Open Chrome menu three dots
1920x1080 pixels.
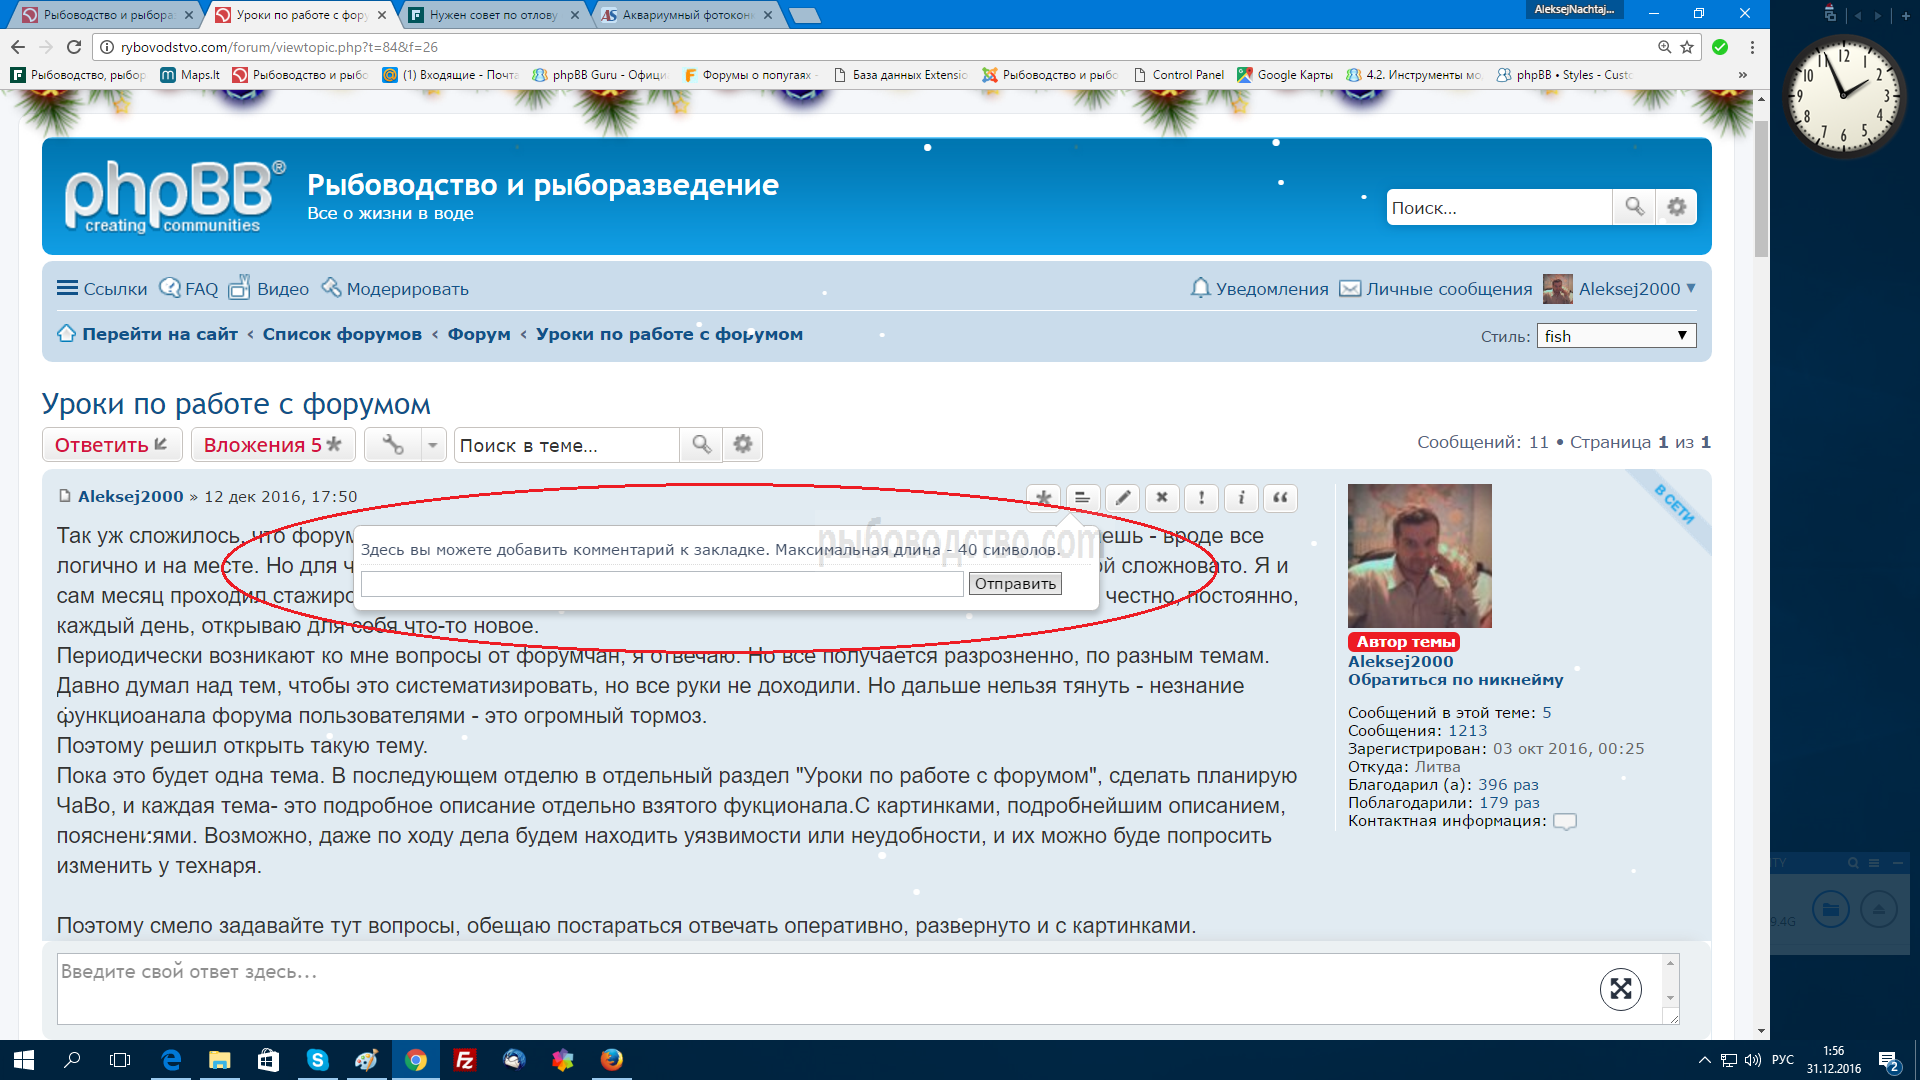(1752, 47)
